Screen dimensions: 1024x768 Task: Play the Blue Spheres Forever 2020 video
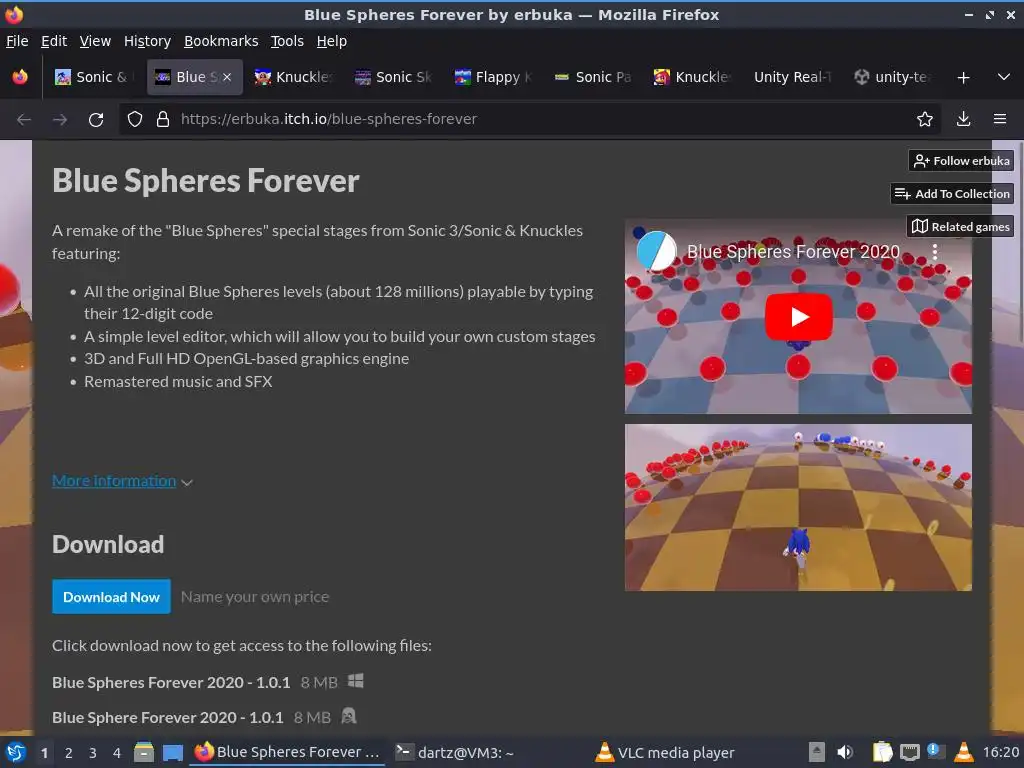798,317
